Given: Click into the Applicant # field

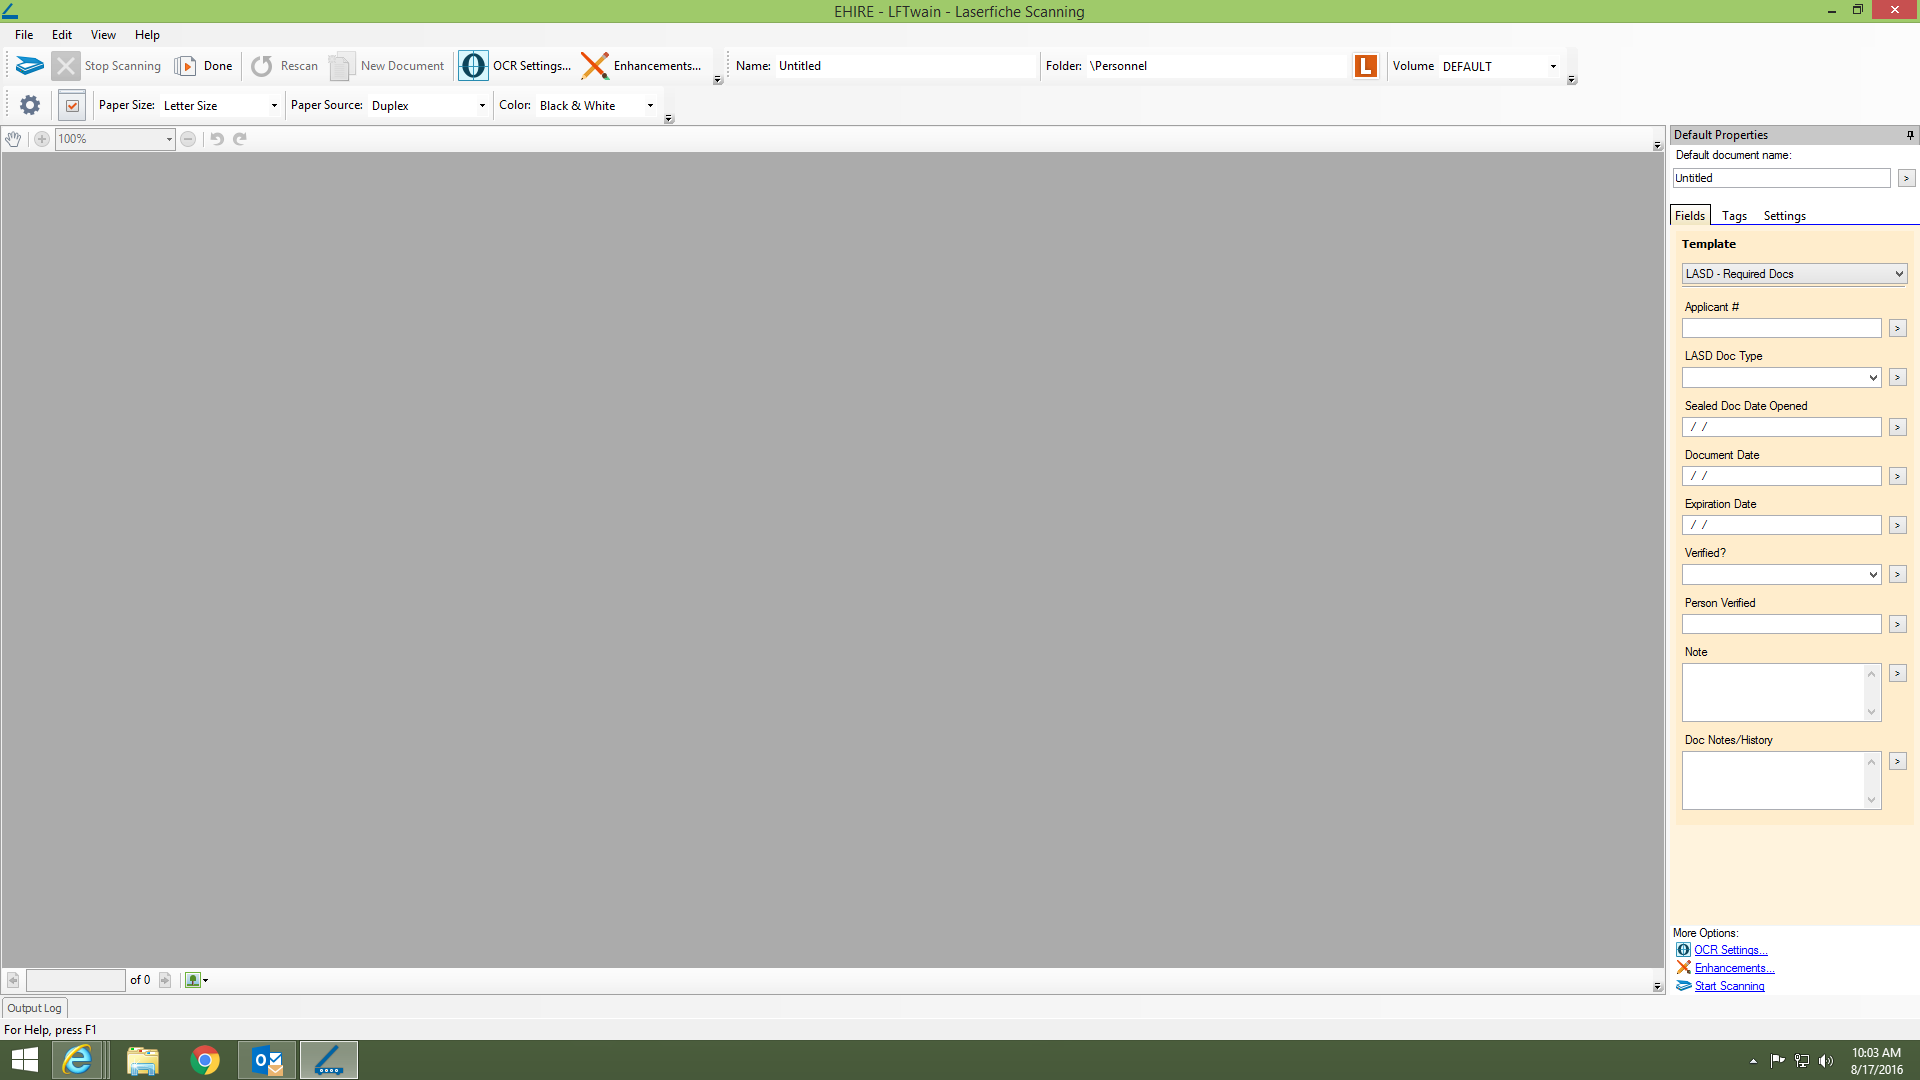Looking at the screenshot, I should pos(1781,329).
